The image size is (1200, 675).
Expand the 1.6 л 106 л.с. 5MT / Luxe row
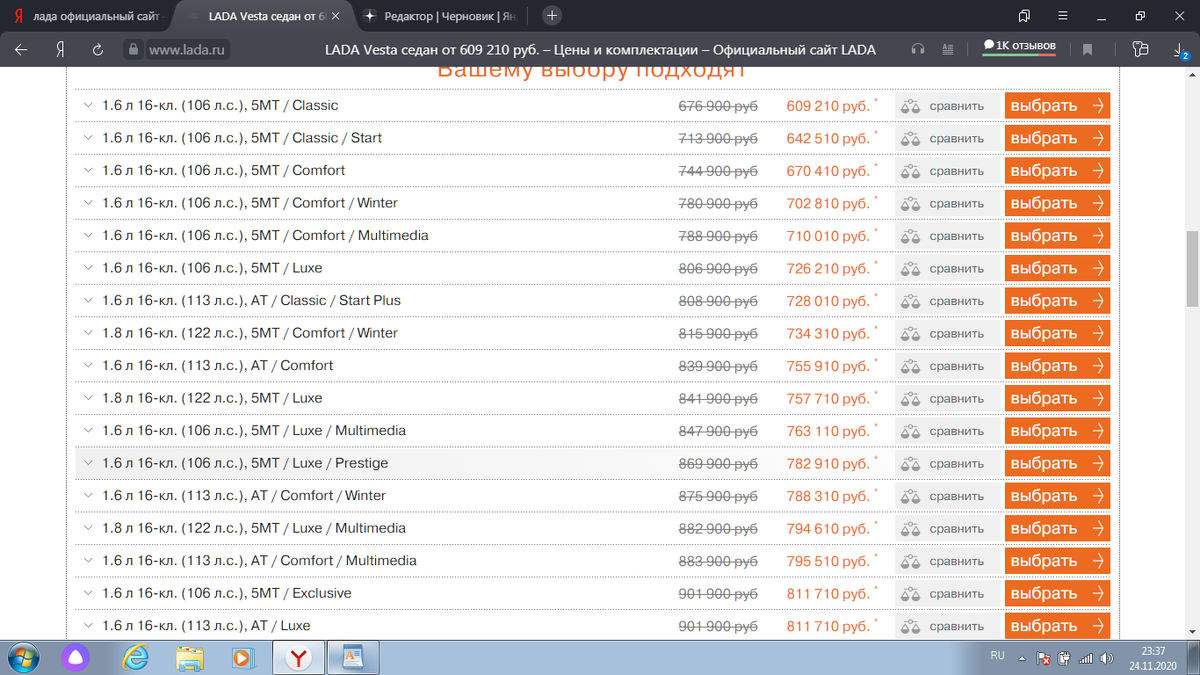tap(88, 268)
